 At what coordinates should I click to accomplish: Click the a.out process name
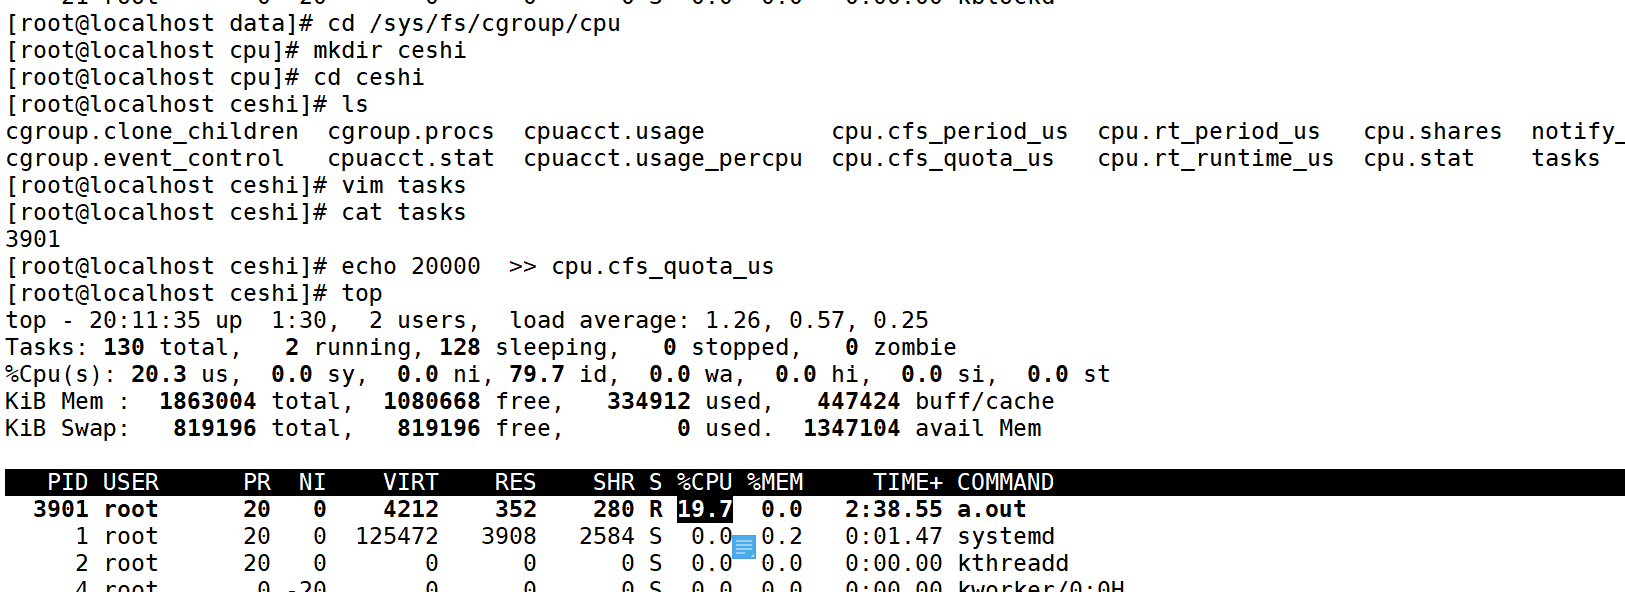click(991, 510)
